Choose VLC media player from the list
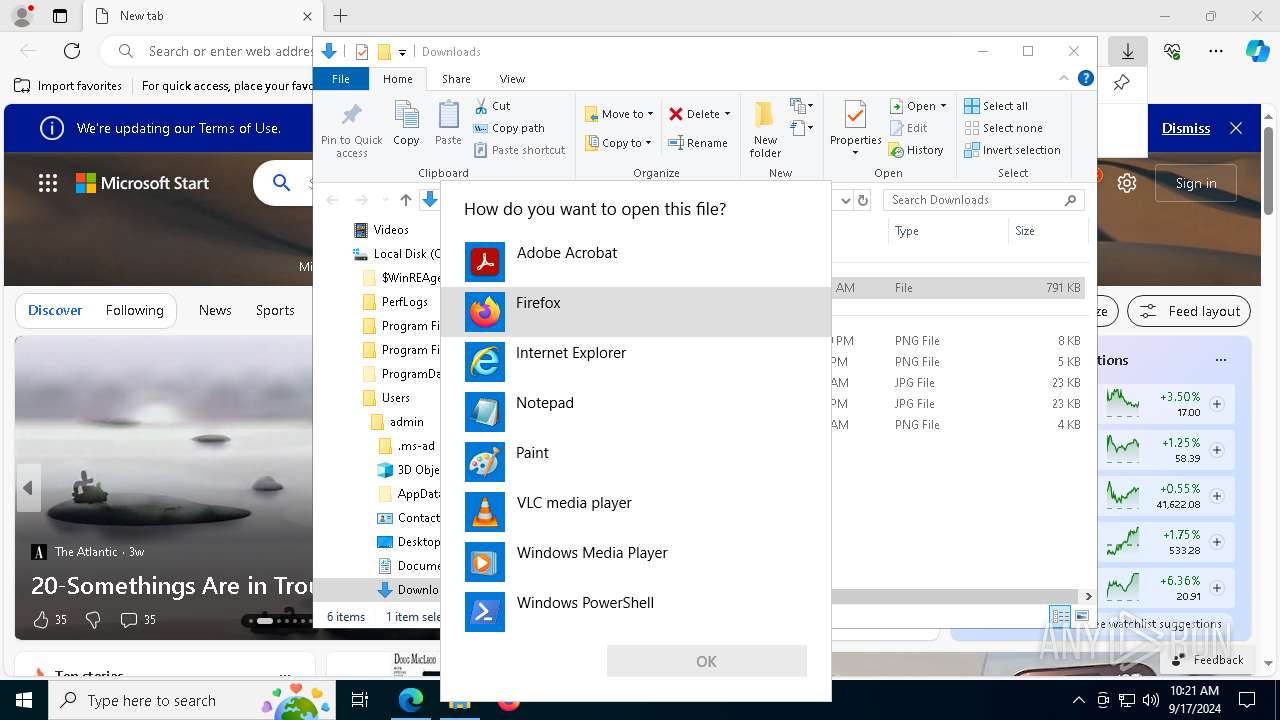The width and height of the screenshot is (1280, 720). (x=636, y=512)
